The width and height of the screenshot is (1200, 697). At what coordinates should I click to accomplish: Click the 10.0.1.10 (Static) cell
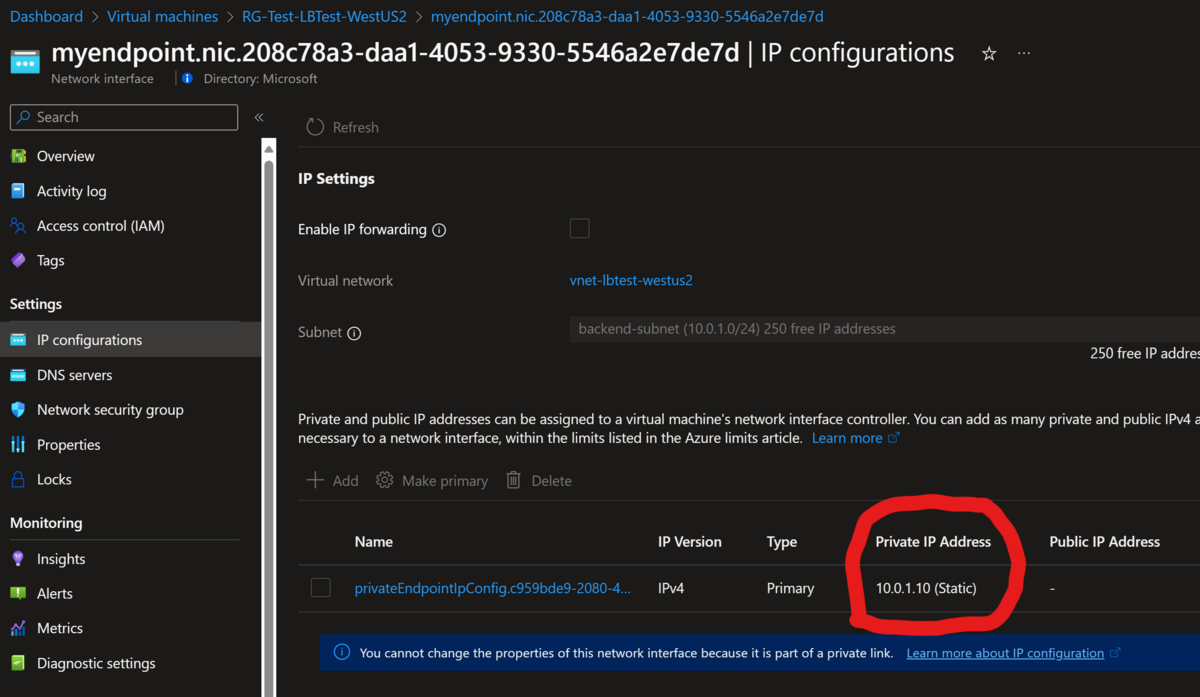click(x=926, y=588)
